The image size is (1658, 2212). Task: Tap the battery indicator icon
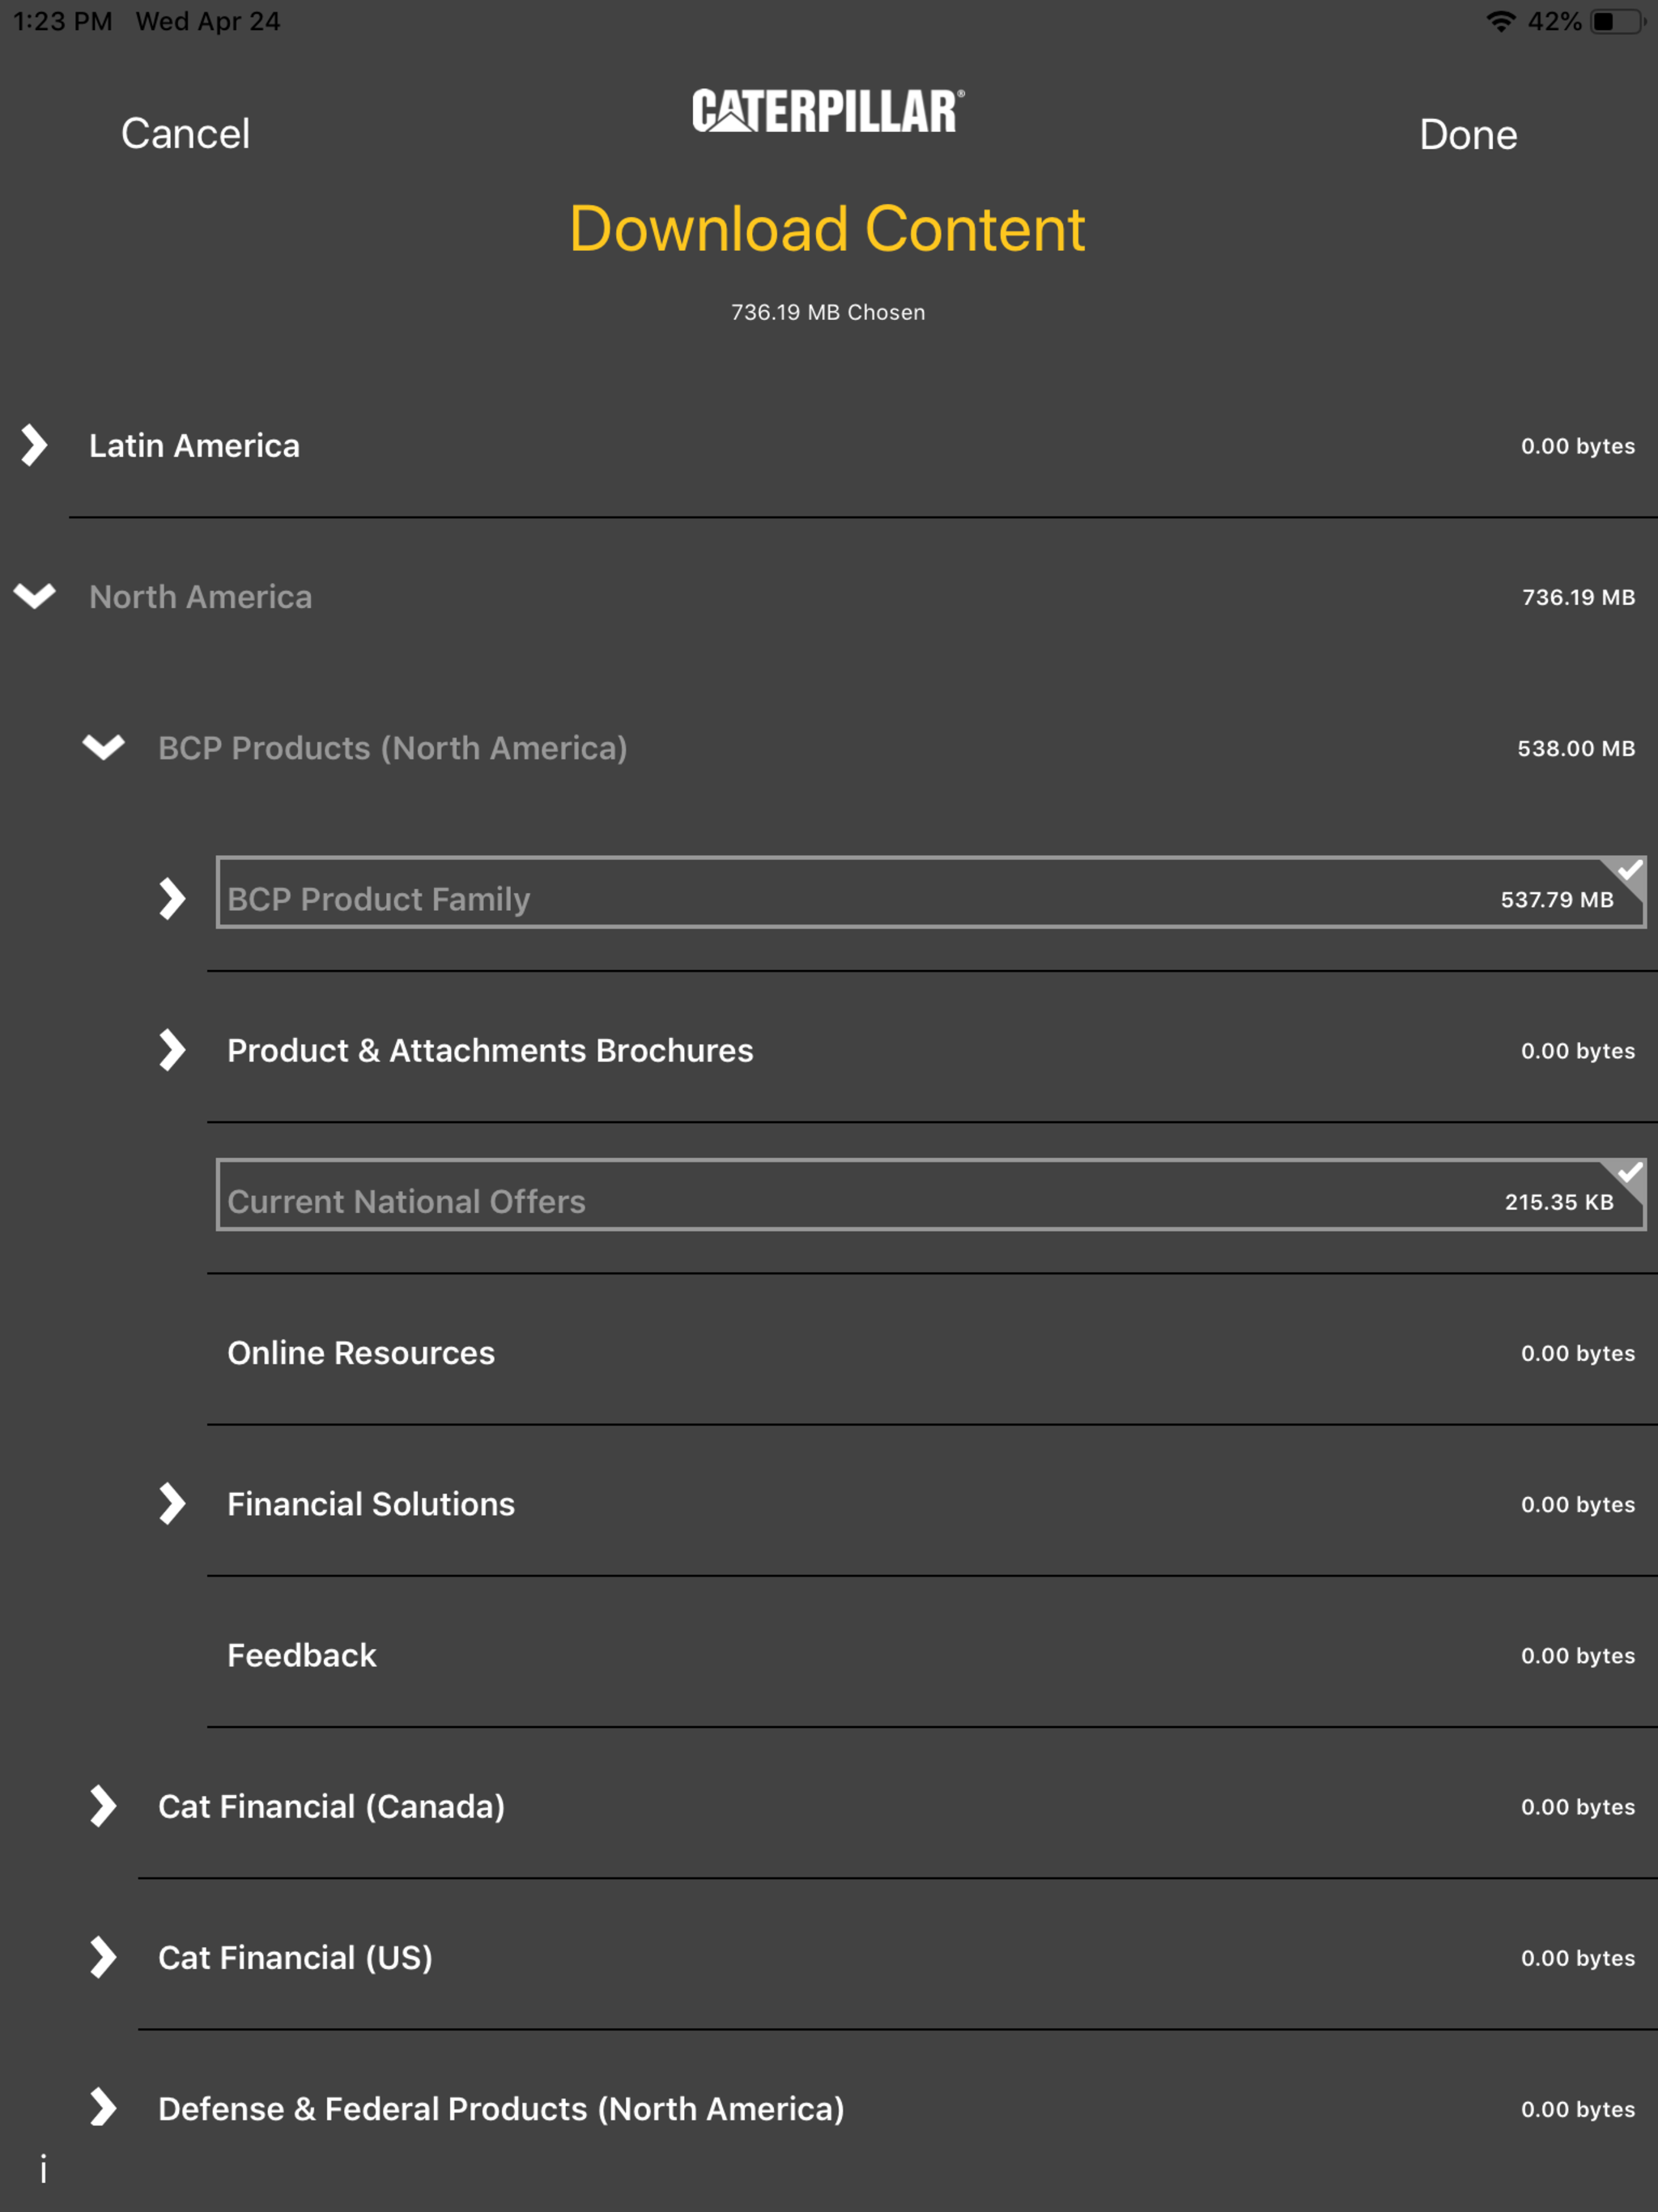[x=1617, y=21]
